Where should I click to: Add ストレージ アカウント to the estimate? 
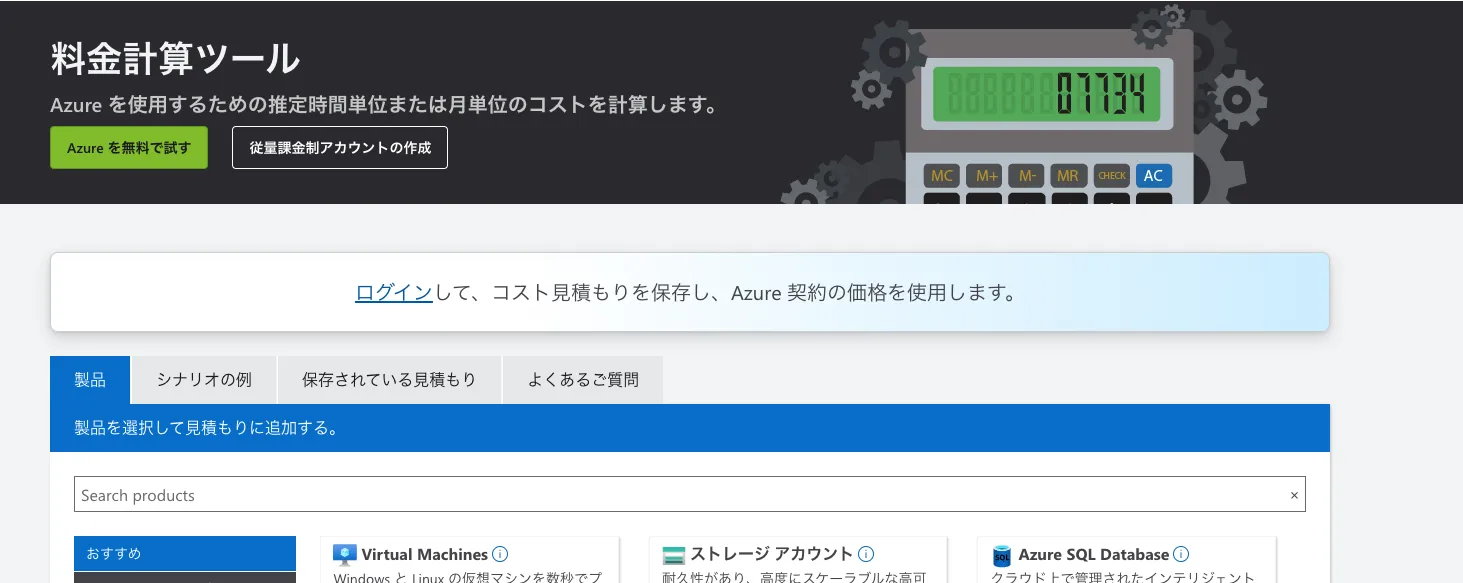pyautogui.click(x=798, y=560)
